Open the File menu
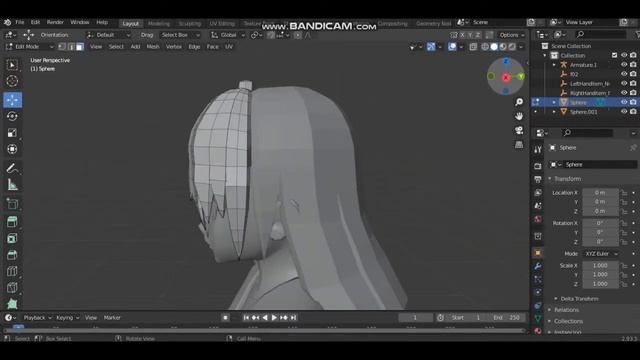This screenshot has width=640, height=360. coord(20,22)
